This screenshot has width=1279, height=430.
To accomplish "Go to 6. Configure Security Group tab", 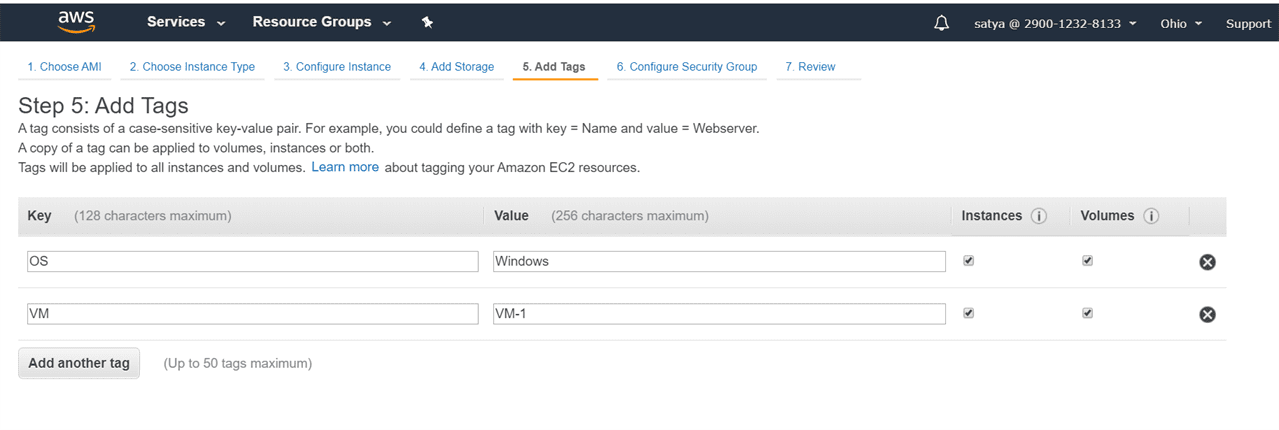I will 686,67.
